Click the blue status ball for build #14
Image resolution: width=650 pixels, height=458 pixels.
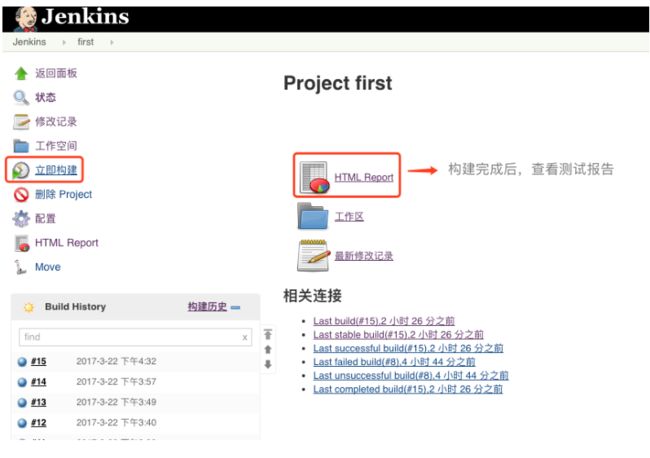pyautogui.click(x=22, y=382)
